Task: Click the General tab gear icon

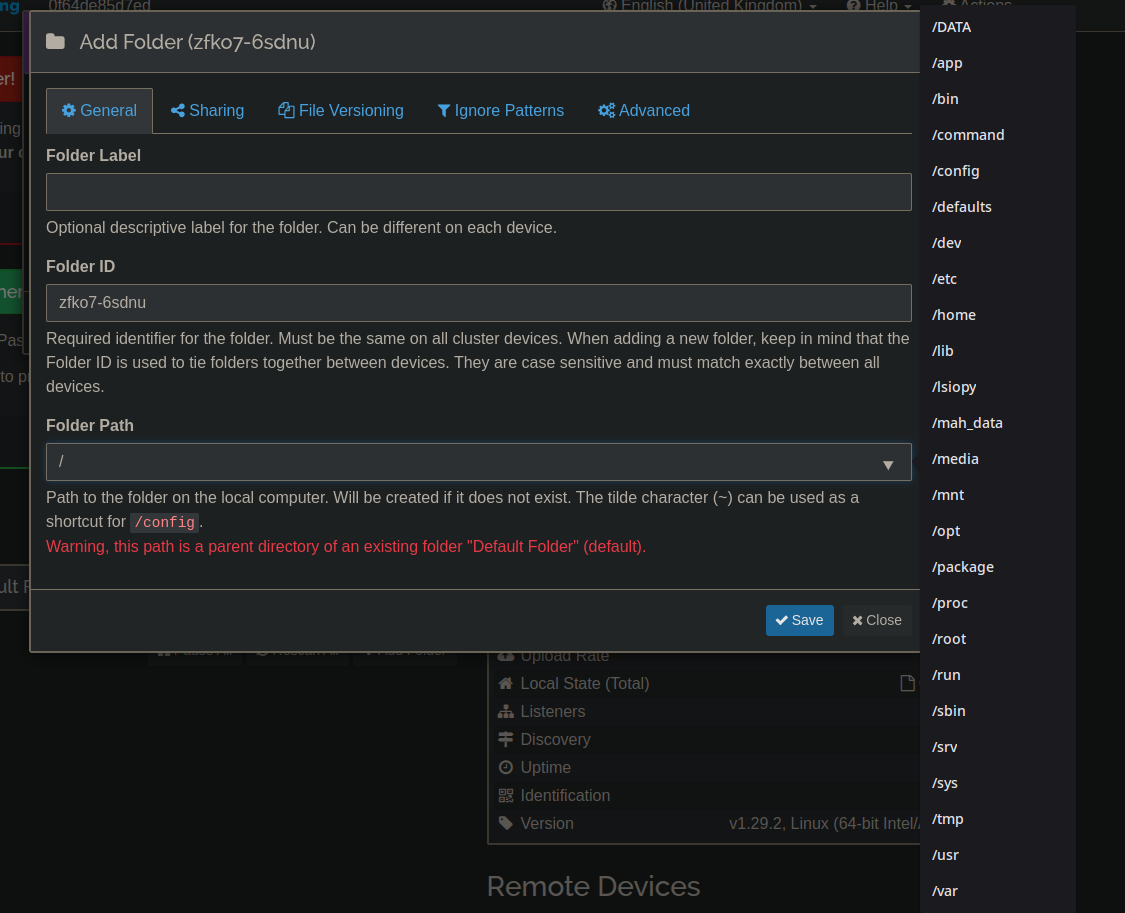Action: tap(69, 110)
